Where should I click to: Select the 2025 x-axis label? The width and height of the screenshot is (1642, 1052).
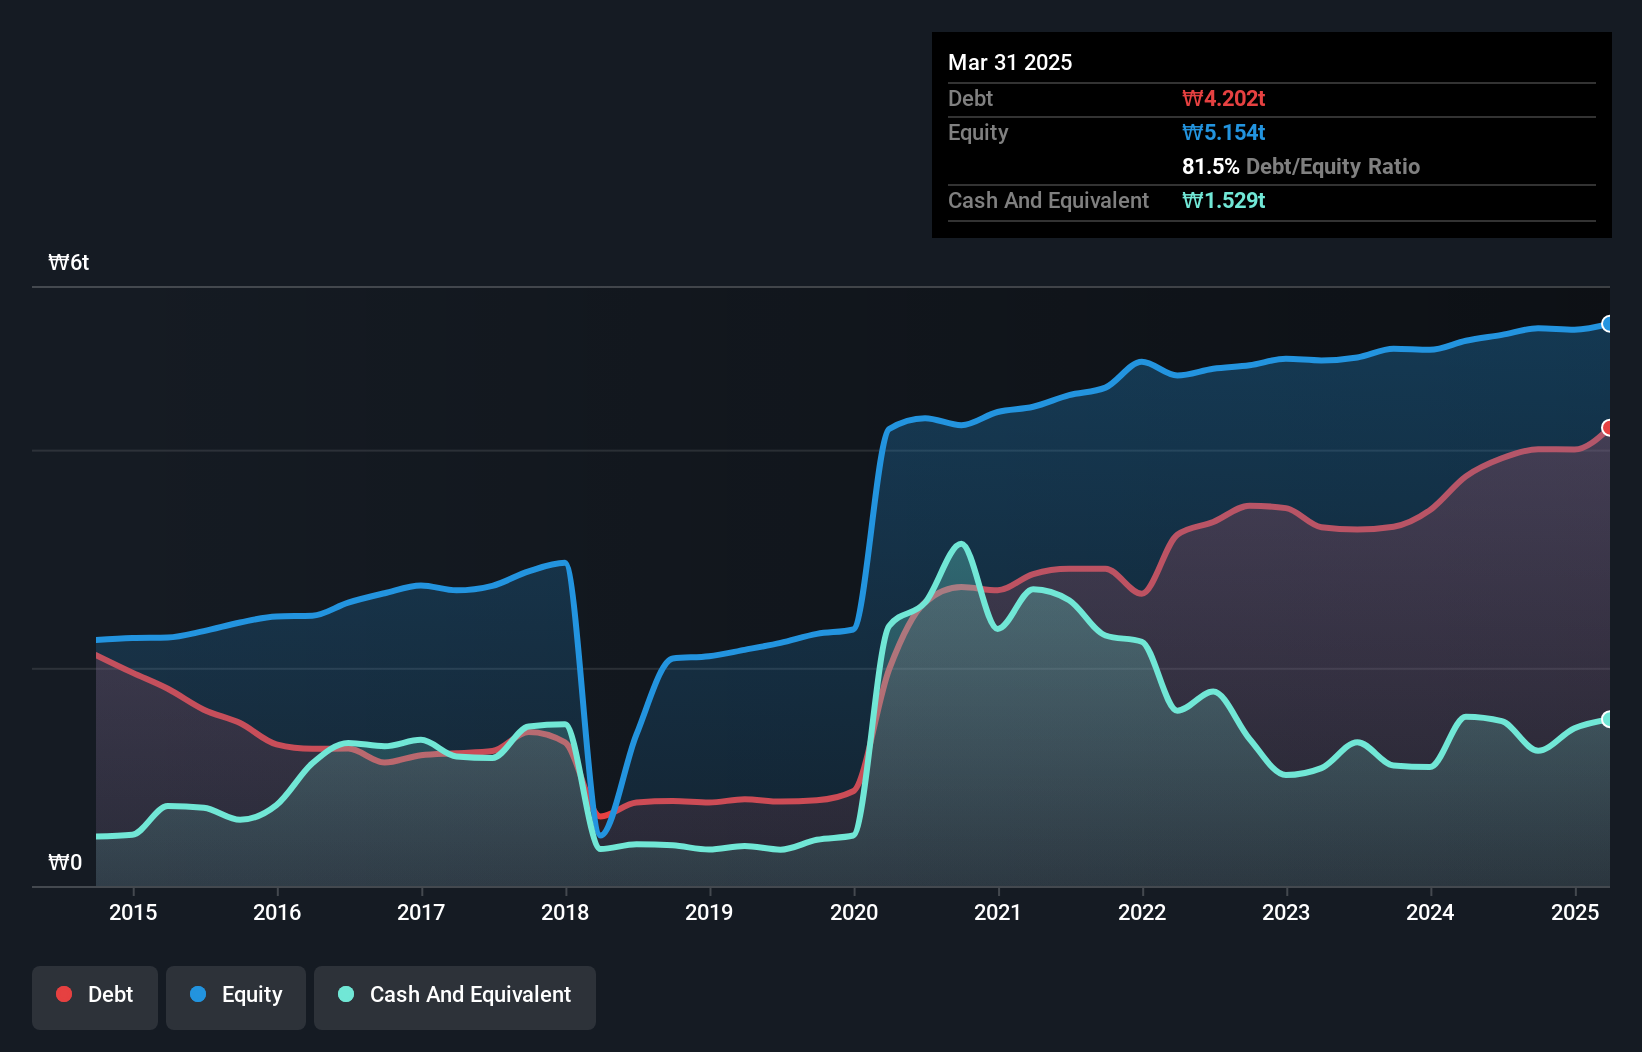[x=1575, y=912]
